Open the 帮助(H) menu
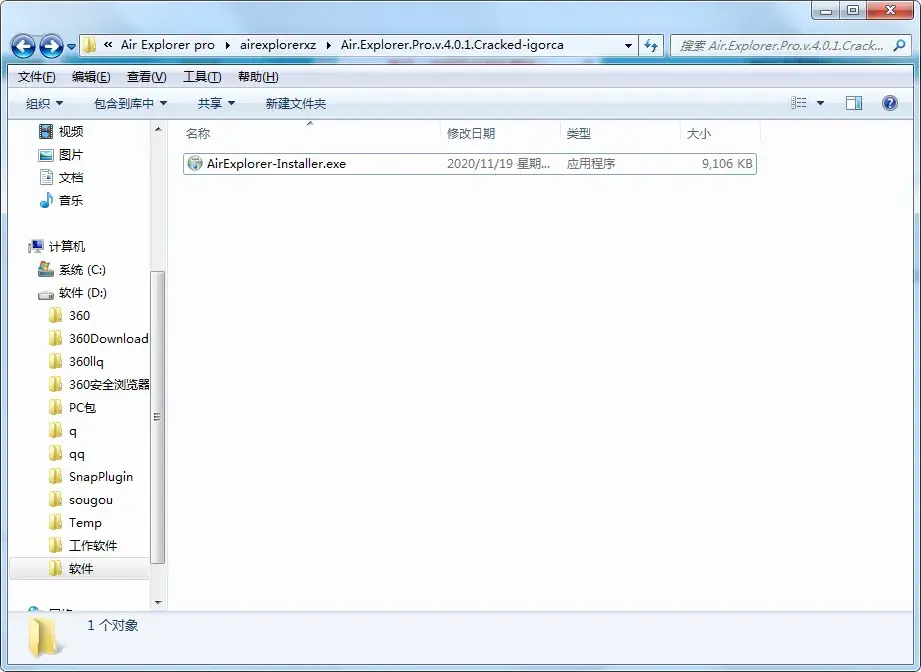Image resolution: width=921 pixels, height=672 pixels. click(258, 77)
